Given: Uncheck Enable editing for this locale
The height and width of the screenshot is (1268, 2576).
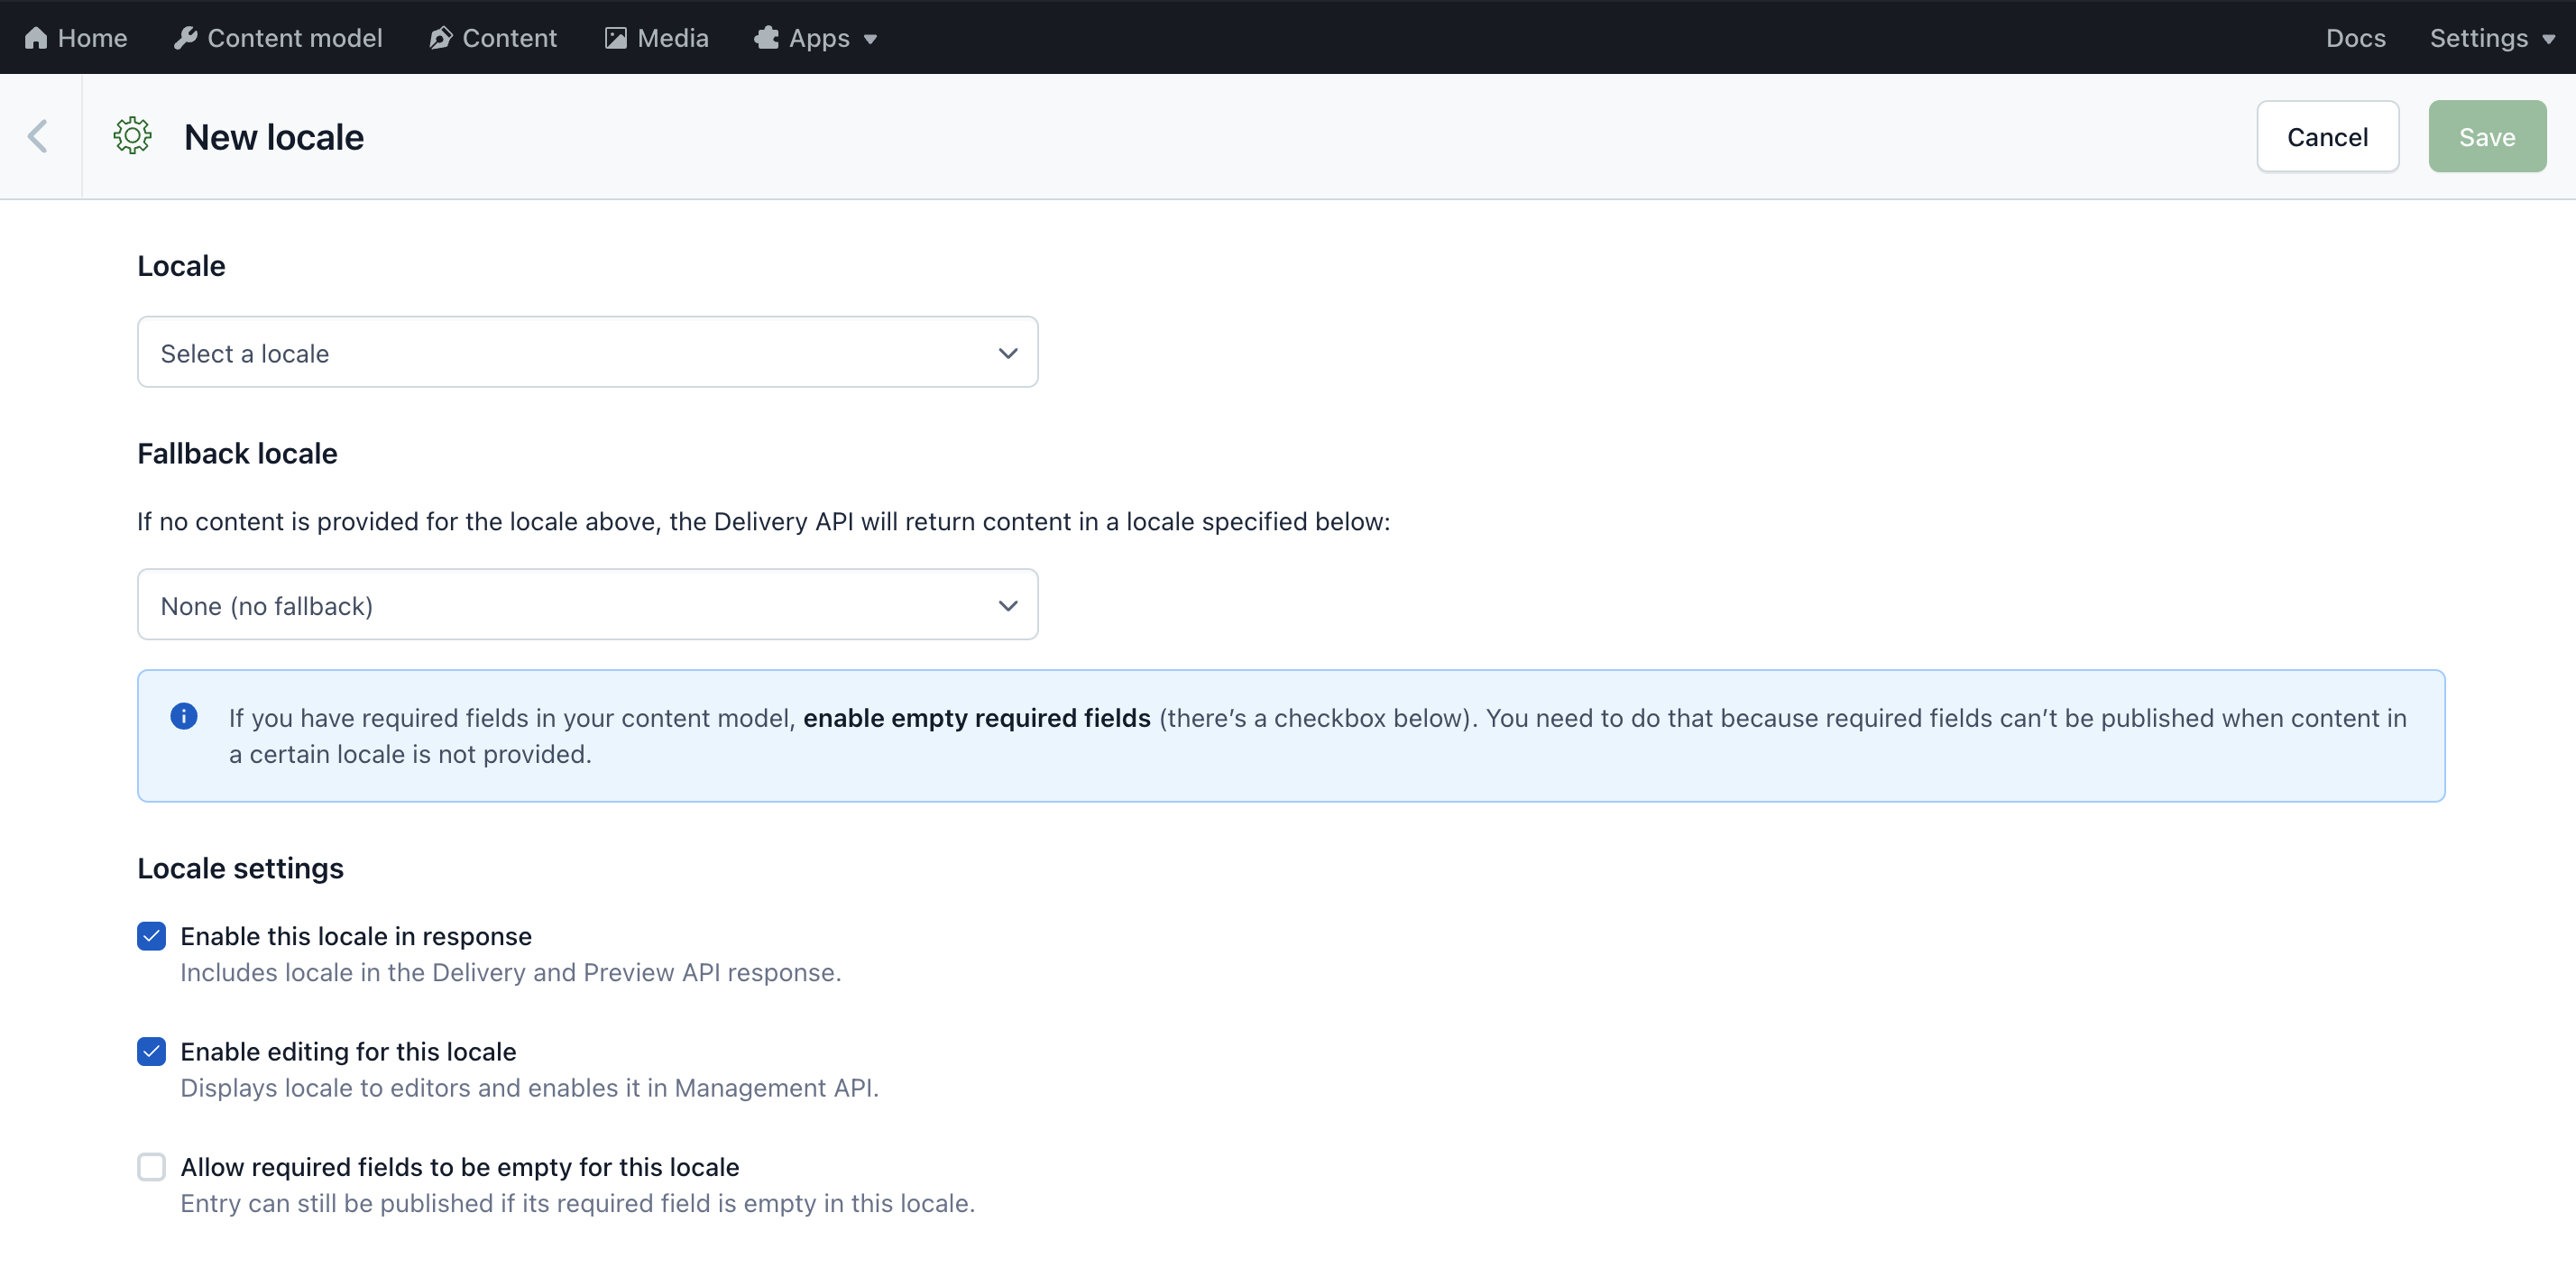Looking at the screenshot, I should (151, 1051).
